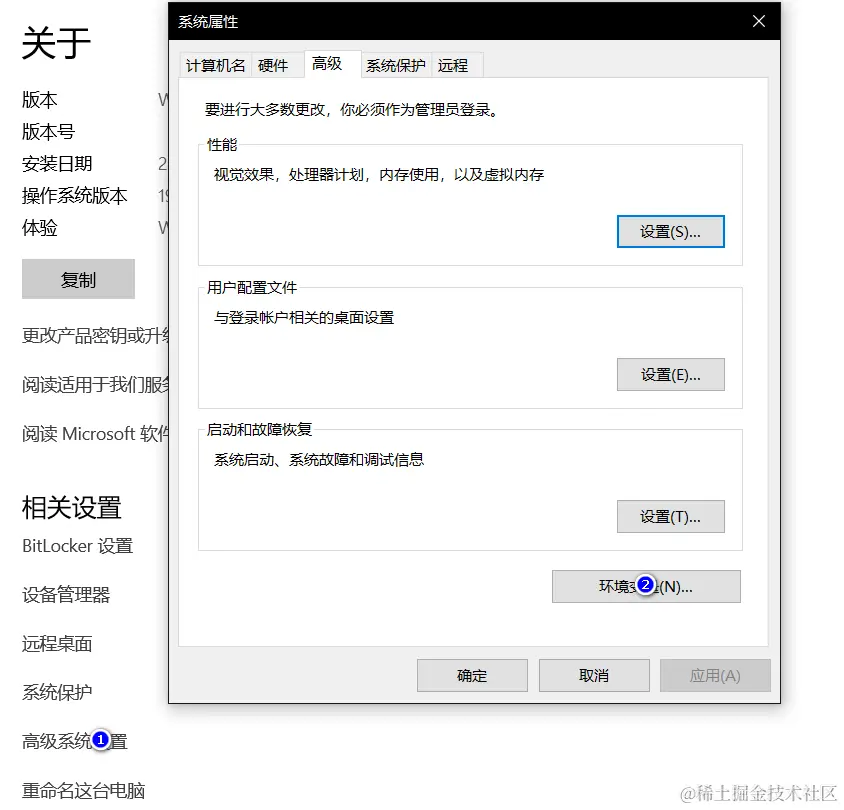This screenshot has width=844, height=810.
Task: Open 远程桌面 link
Action: click(x=57, y=644)
